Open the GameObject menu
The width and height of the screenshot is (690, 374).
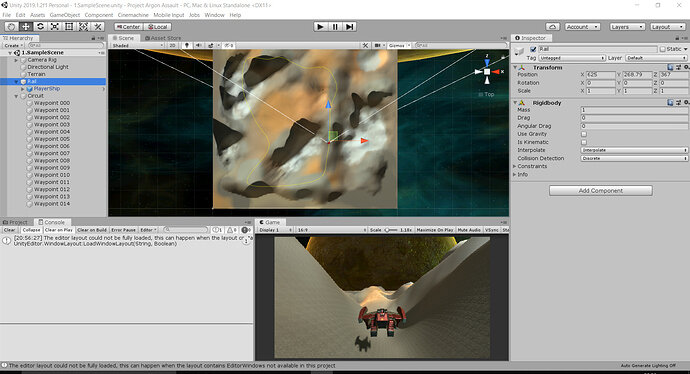[65, 15]
